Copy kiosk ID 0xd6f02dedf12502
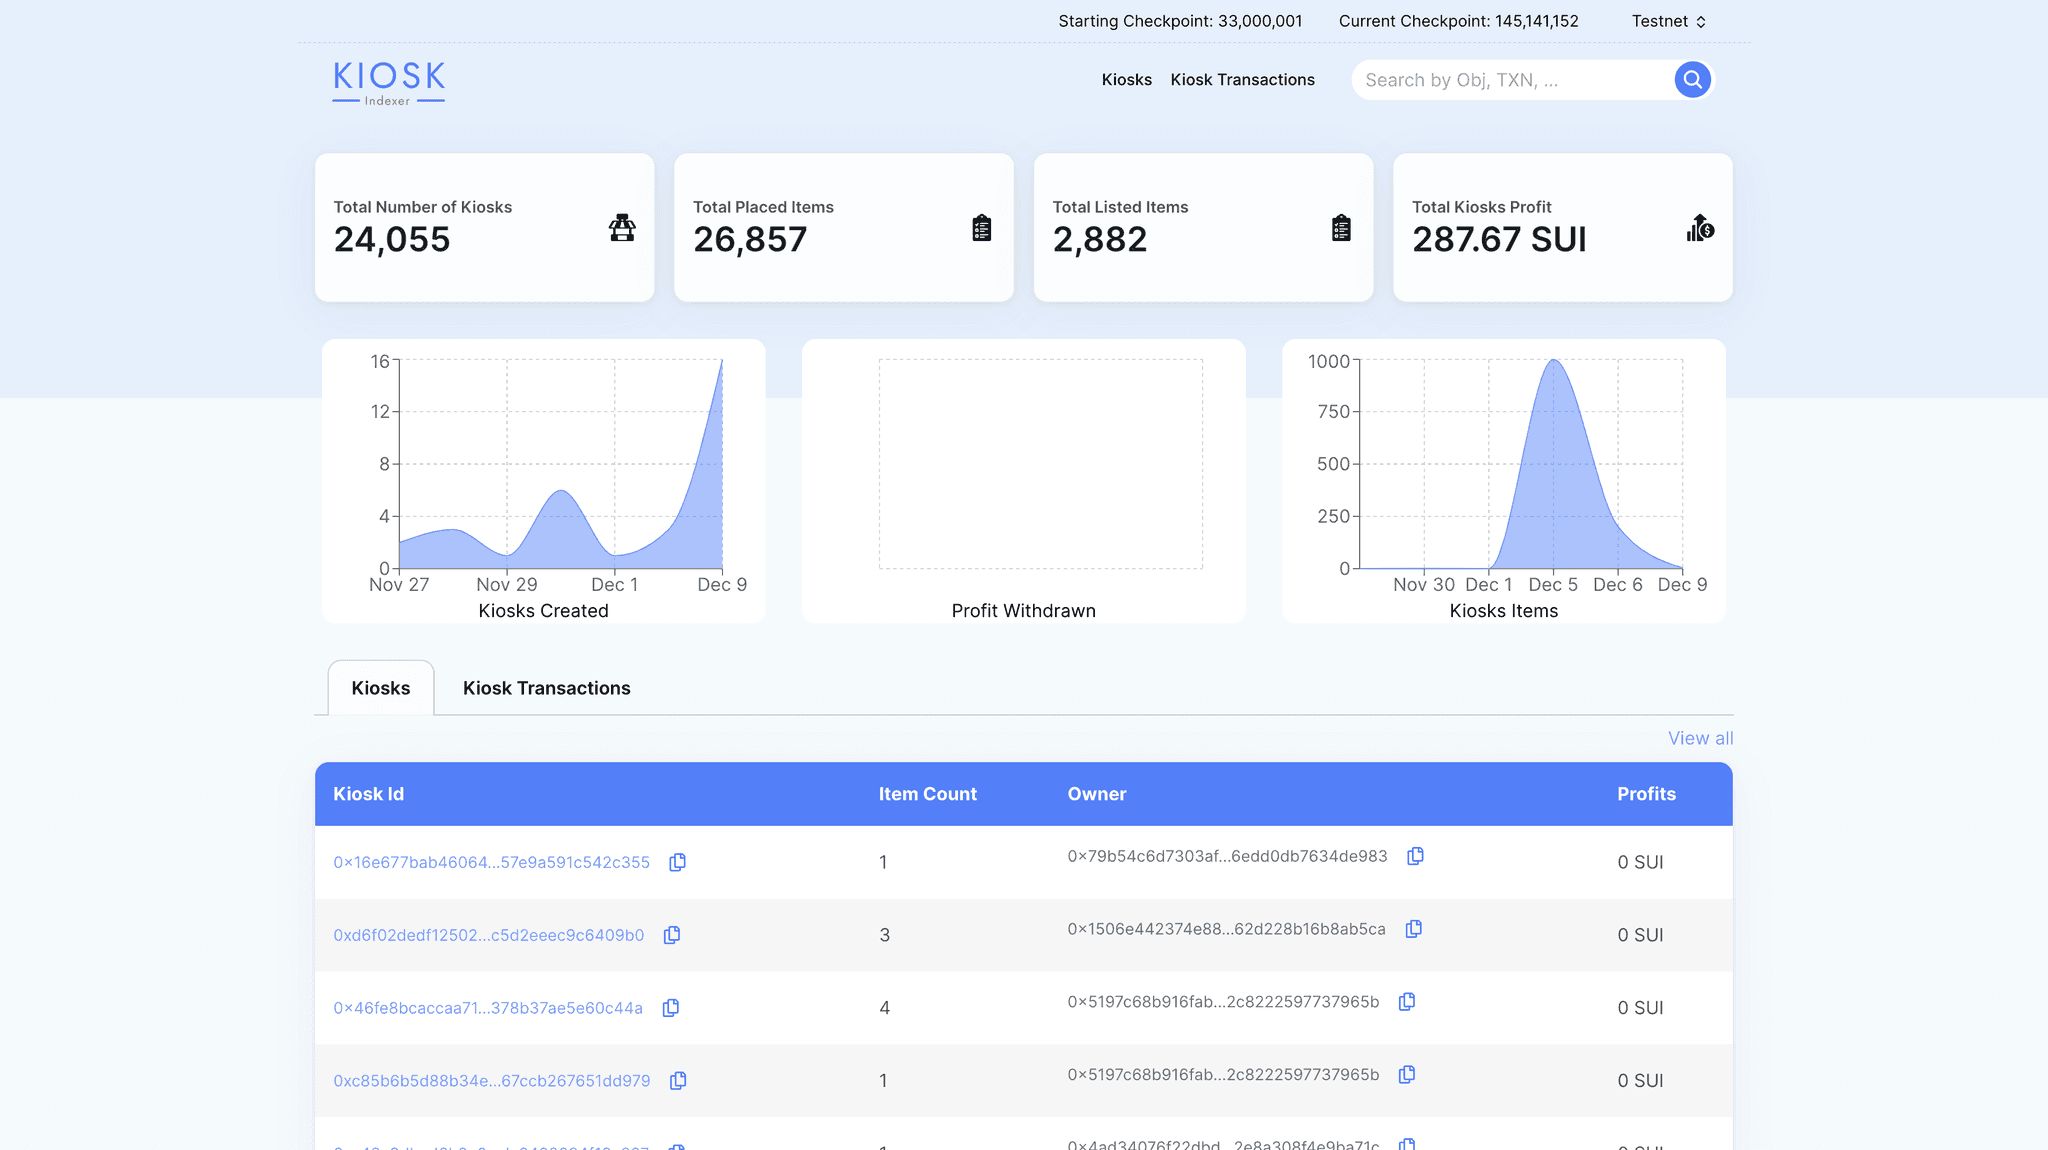The height and width of the screenshot is (1150, 2048). pos(672,935)
